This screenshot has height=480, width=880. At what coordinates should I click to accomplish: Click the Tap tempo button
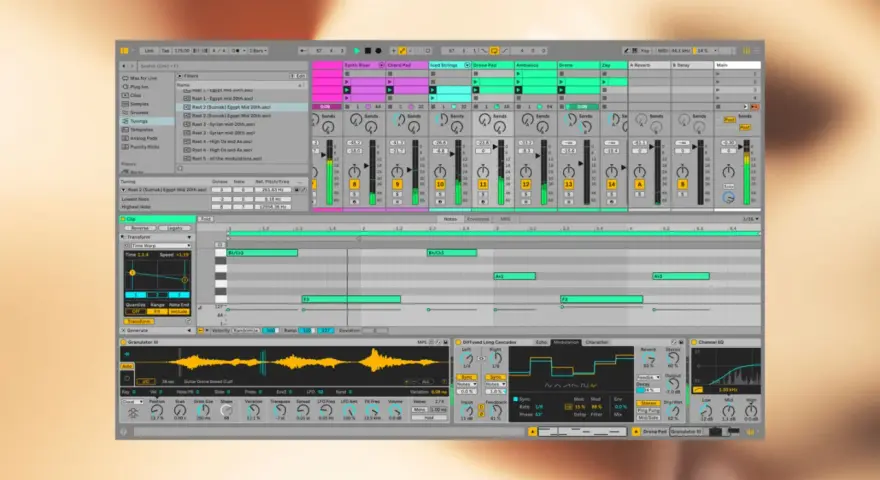point(166,51)
